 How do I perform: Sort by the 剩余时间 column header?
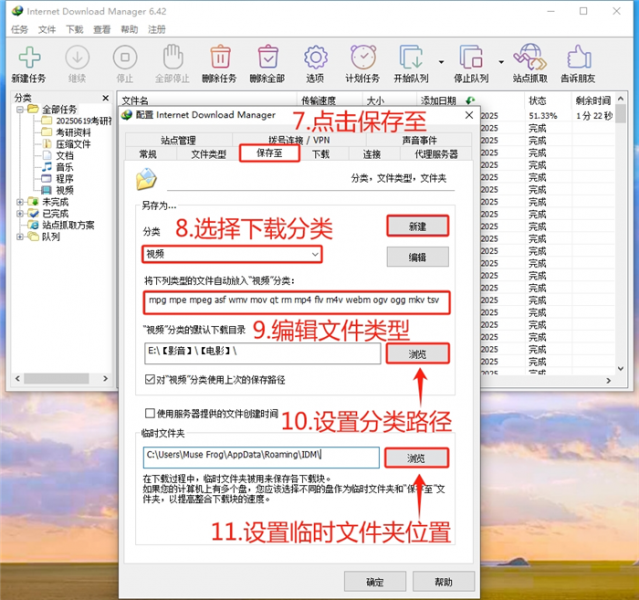[593, 100]
